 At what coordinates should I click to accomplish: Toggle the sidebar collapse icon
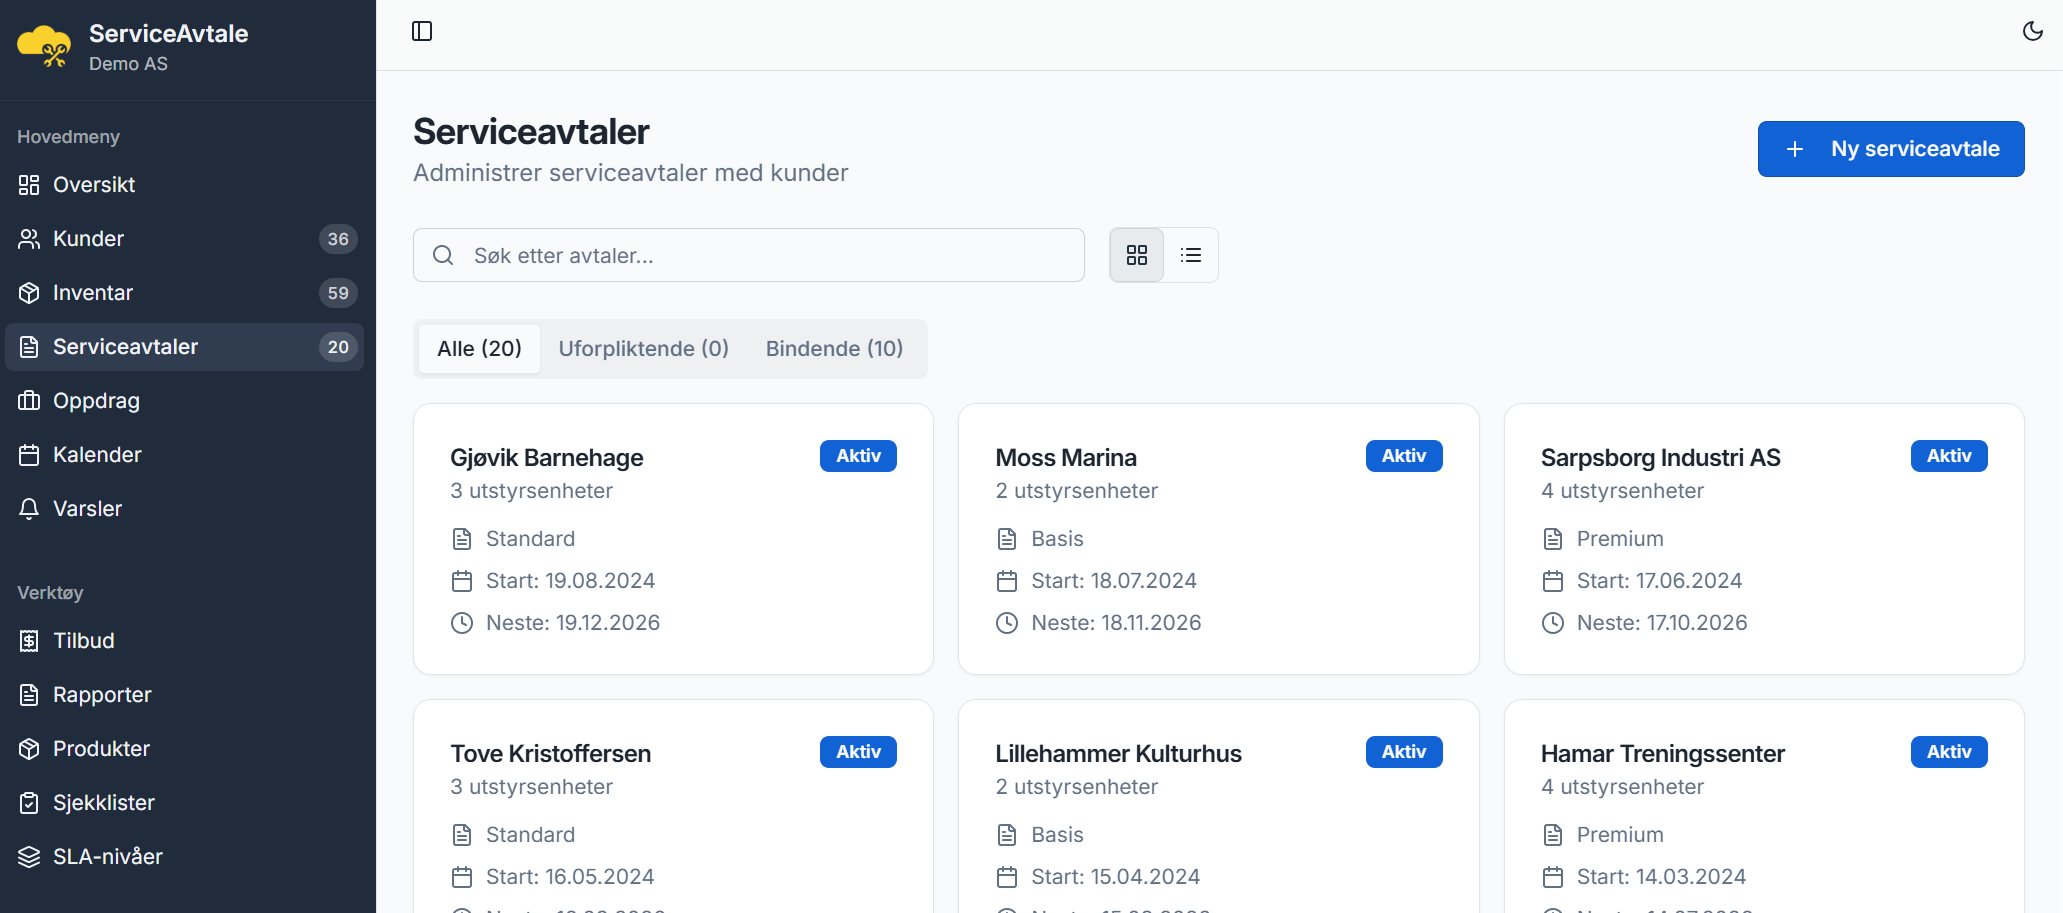[422, 31]
